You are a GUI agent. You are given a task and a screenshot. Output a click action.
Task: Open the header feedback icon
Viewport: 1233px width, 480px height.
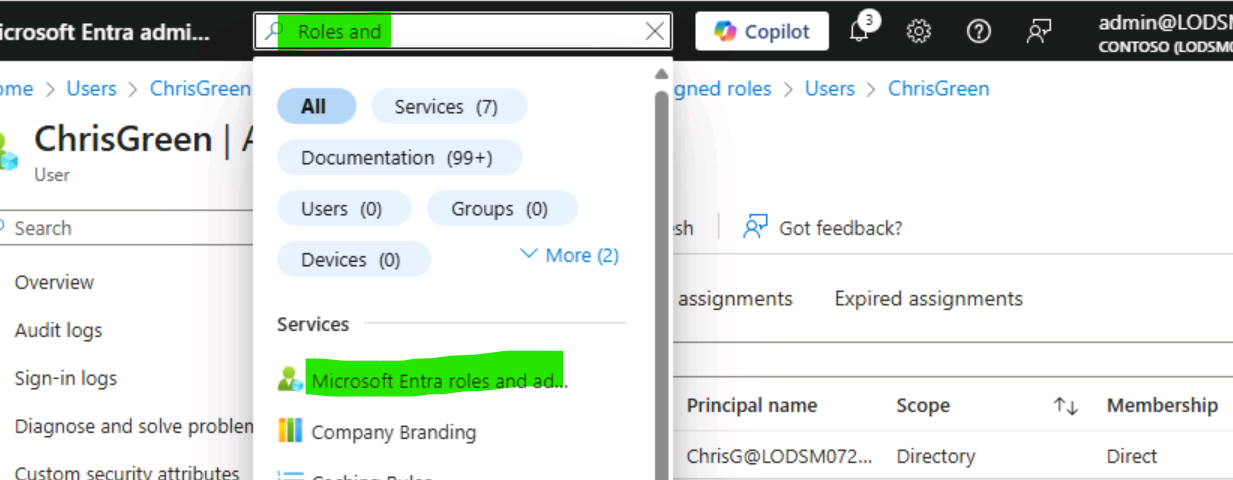coord(1039,31)
